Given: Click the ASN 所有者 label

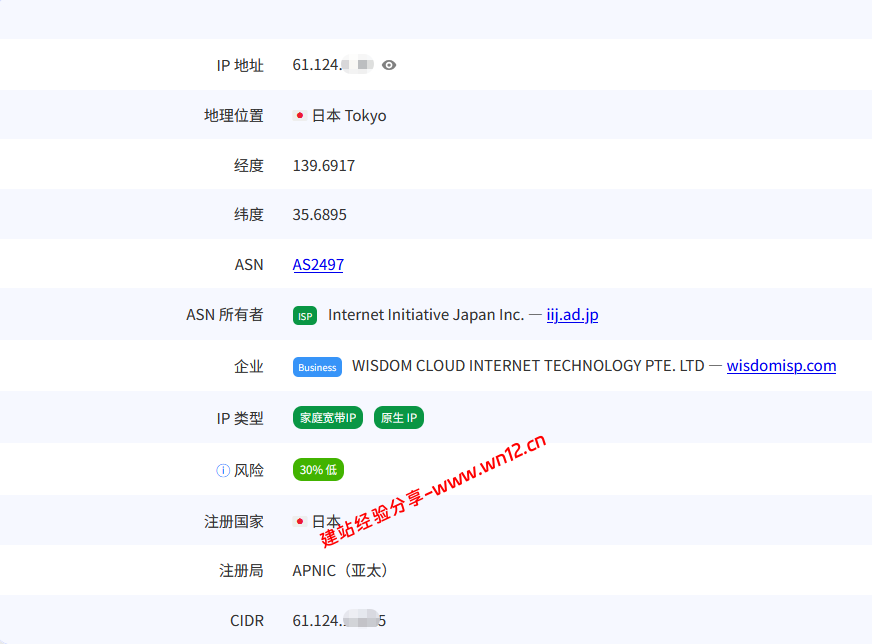Looking at the screenshot, I should [x=225, y=315].
